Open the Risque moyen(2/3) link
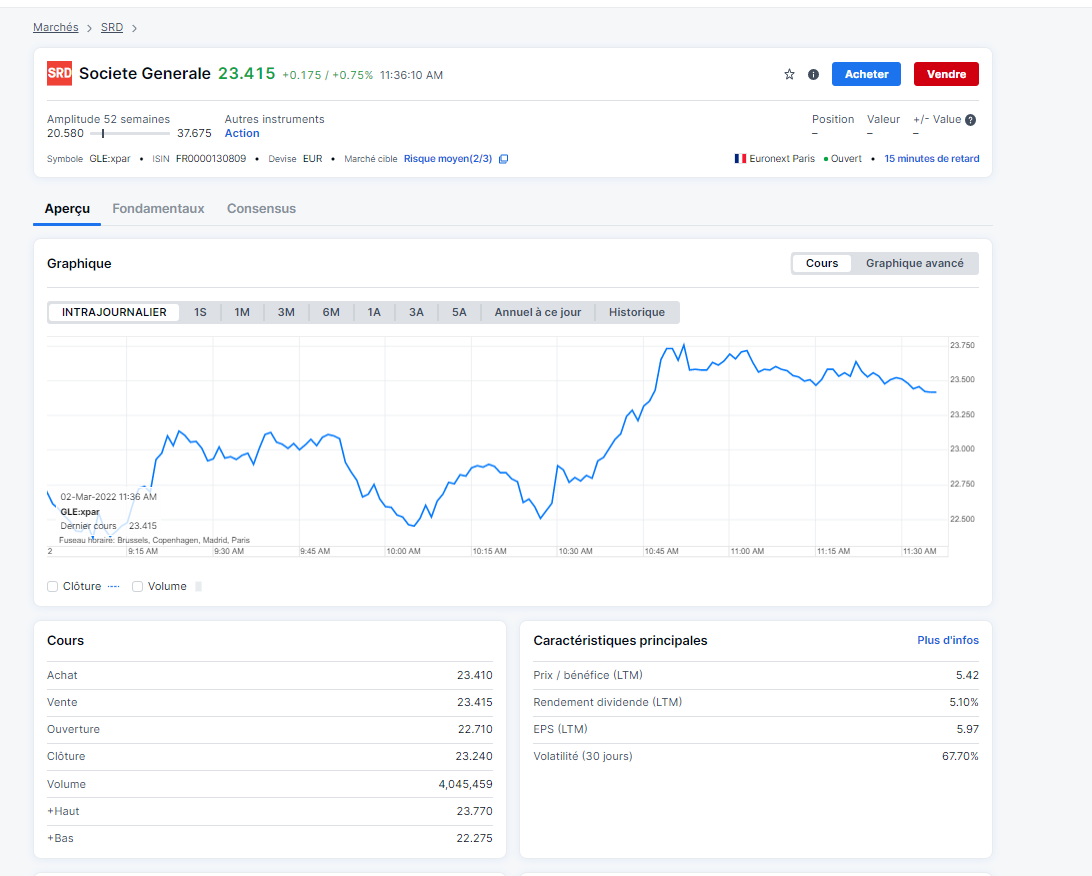The height and width of the screenshot is (876, 1092). (x=448, y=159)
